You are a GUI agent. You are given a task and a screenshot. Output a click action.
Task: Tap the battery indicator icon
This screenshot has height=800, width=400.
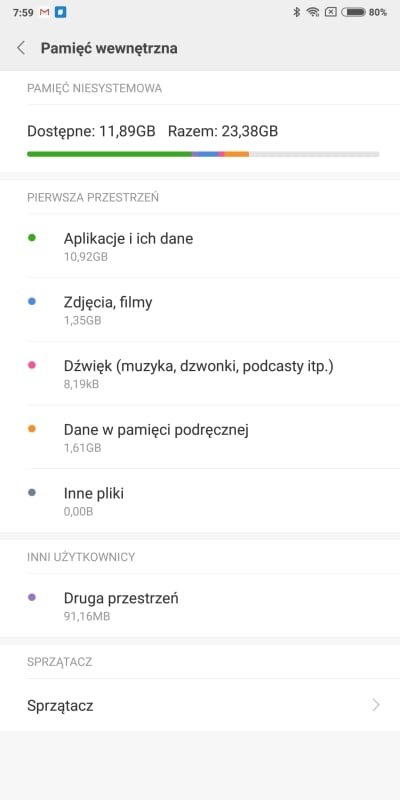(x=354, y=12)
